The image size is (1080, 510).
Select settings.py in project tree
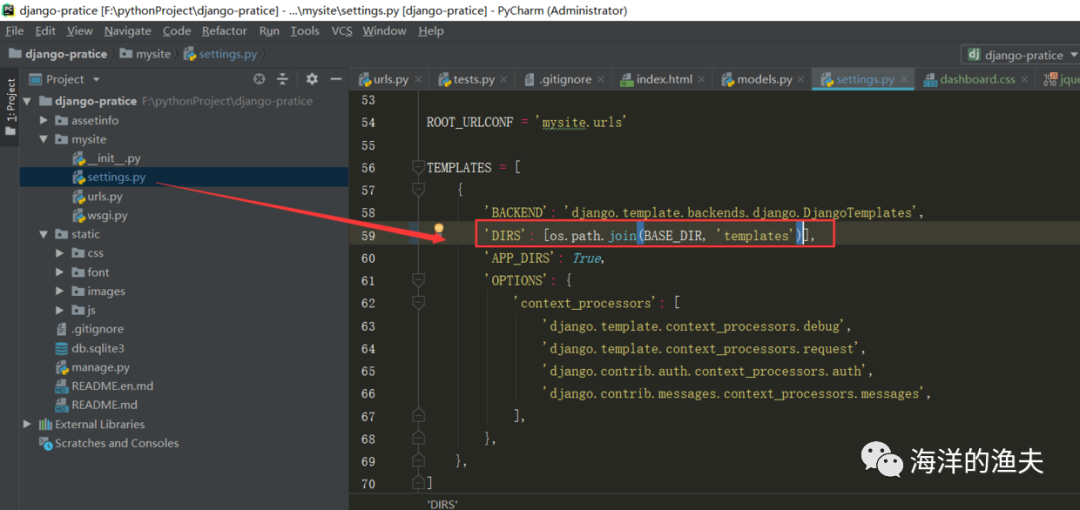pyautogui.click(x=109, y=177)
